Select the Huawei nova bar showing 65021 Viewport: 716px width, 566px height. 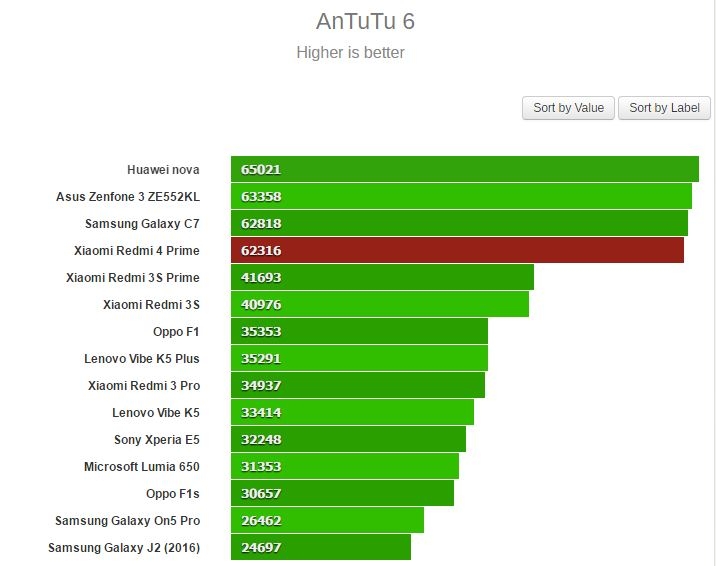pos(465,169)
